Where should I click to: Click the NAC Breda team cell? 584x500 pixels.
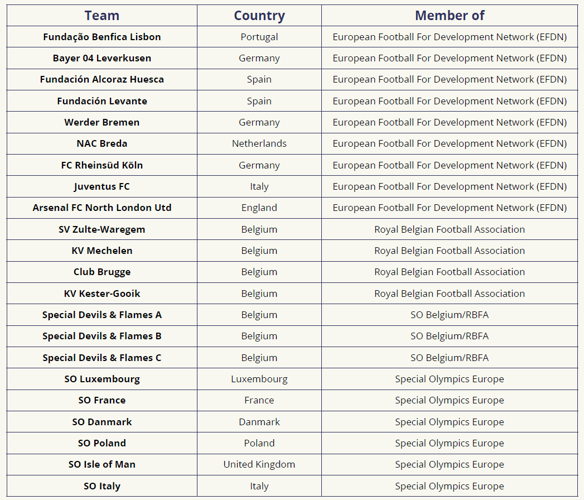click(x=102, y=143)
